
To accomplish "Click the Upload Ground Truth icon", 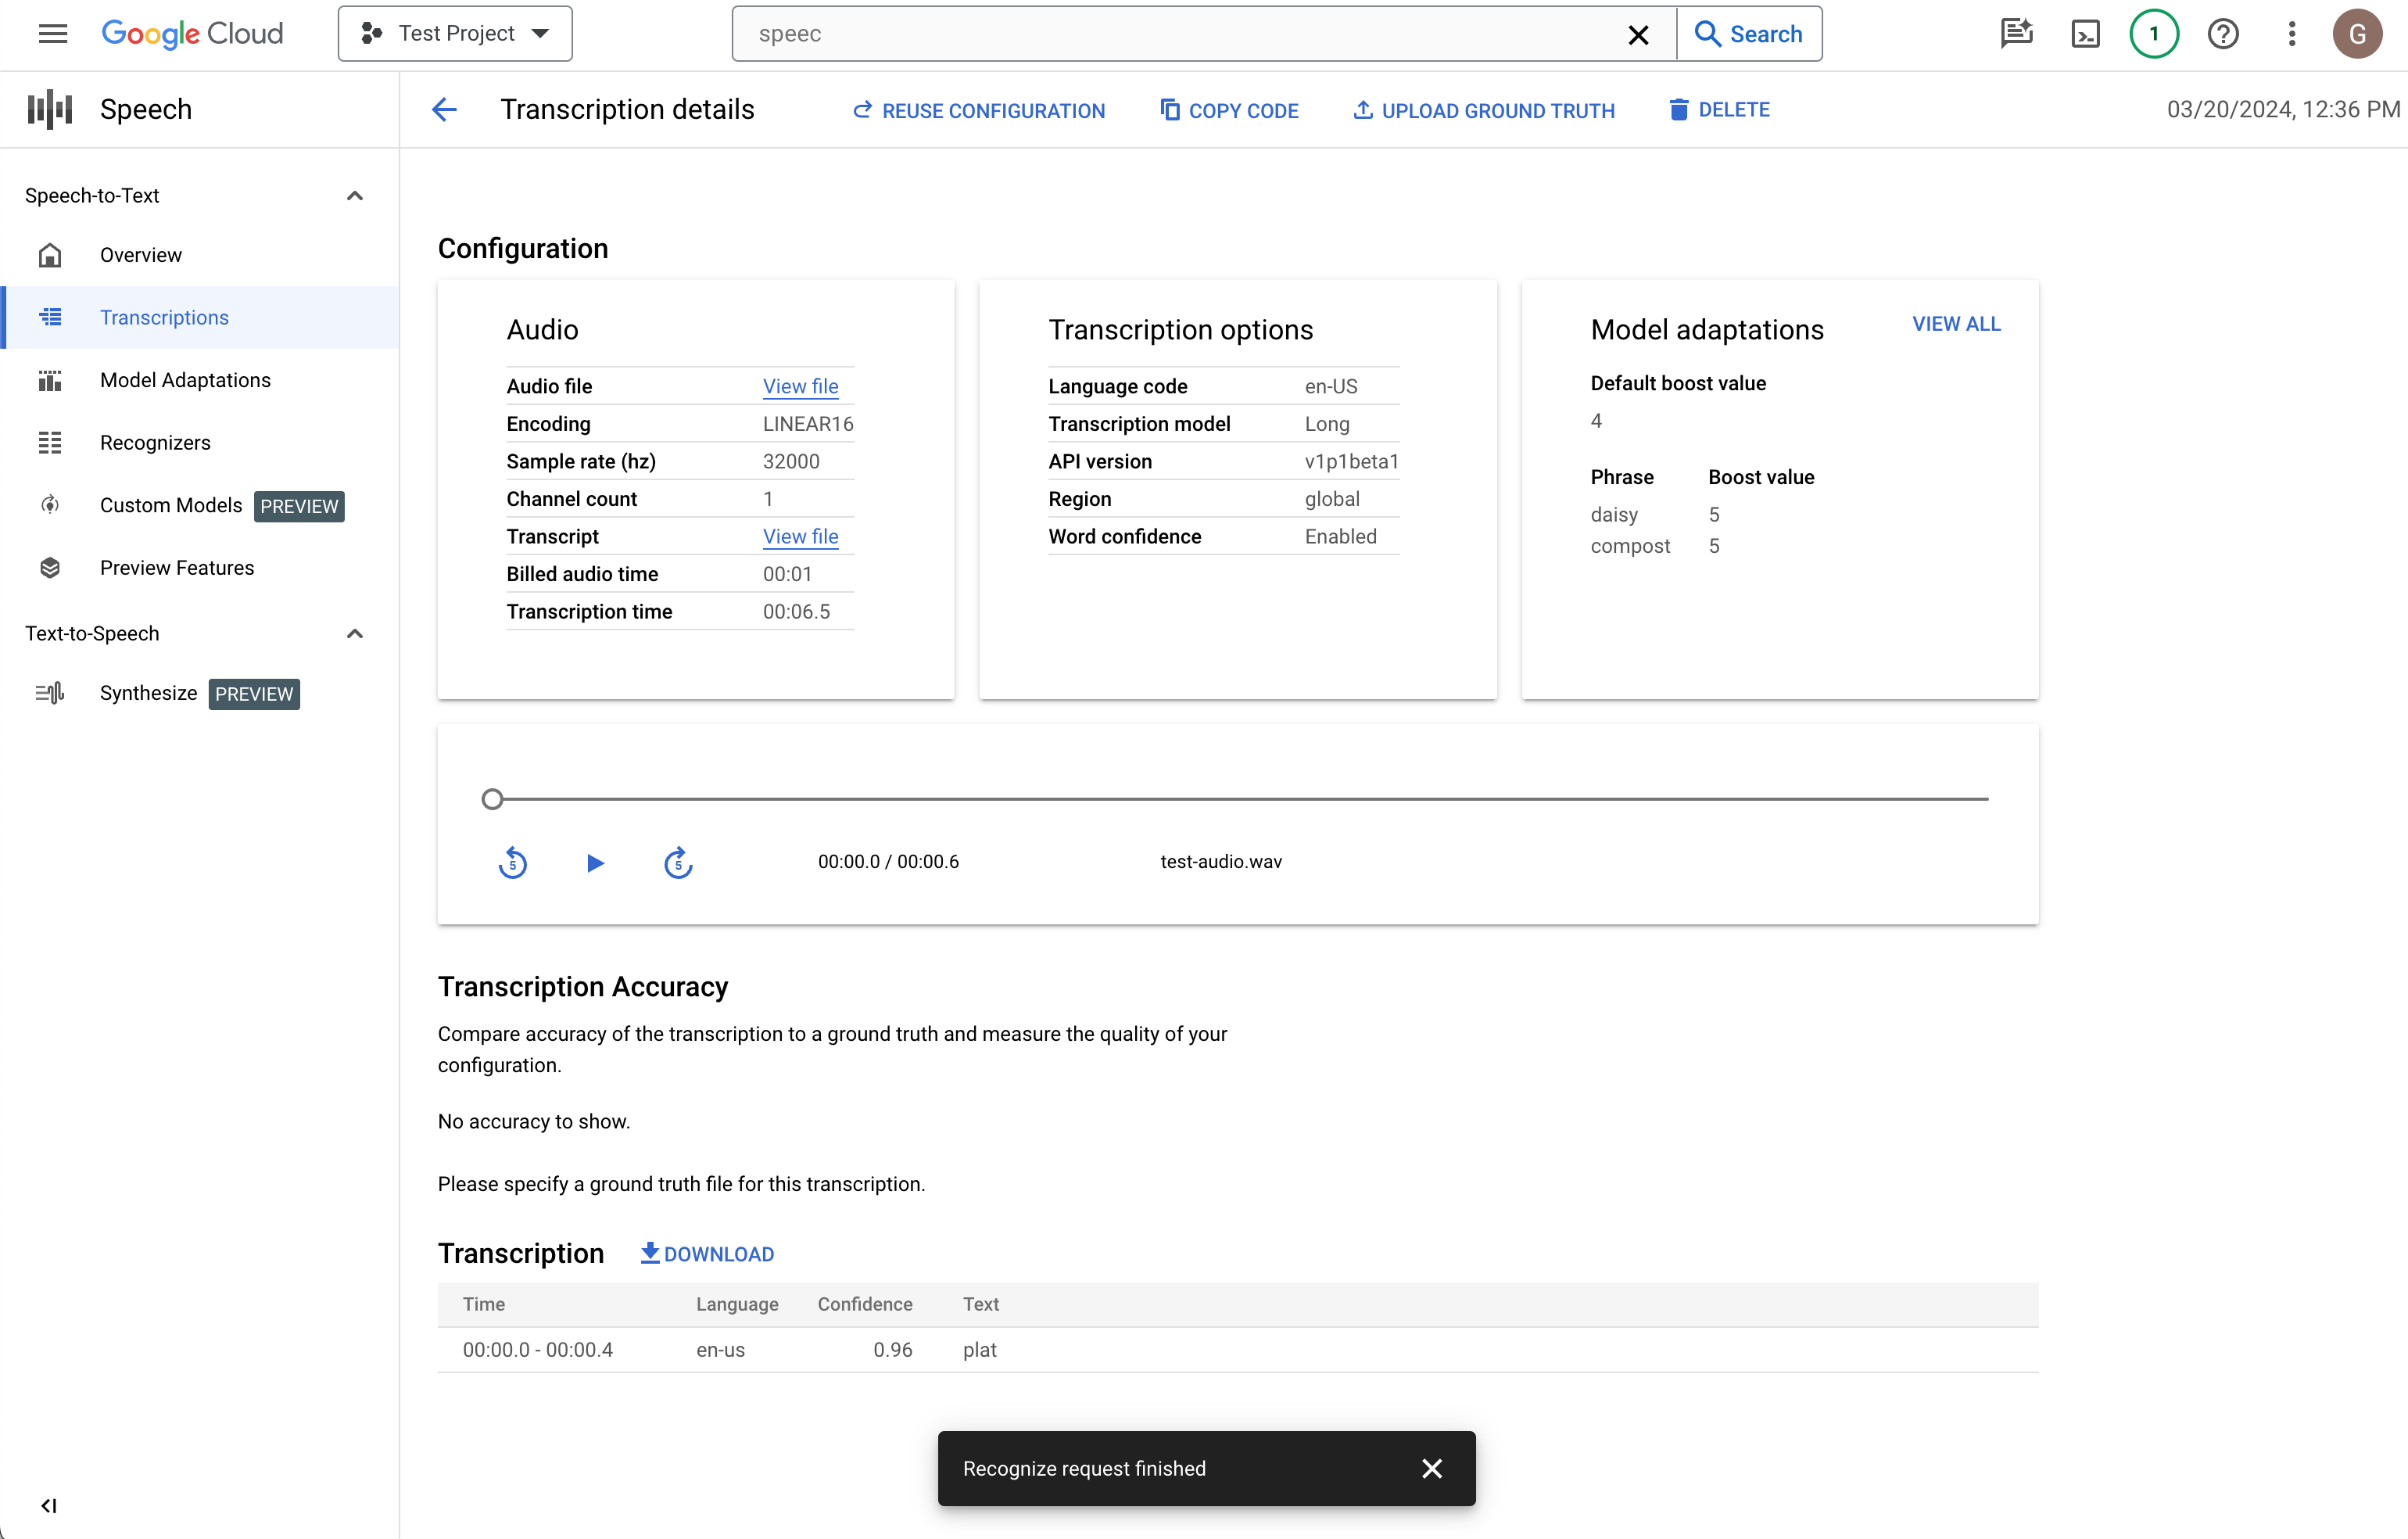I will click(1360, 110).
